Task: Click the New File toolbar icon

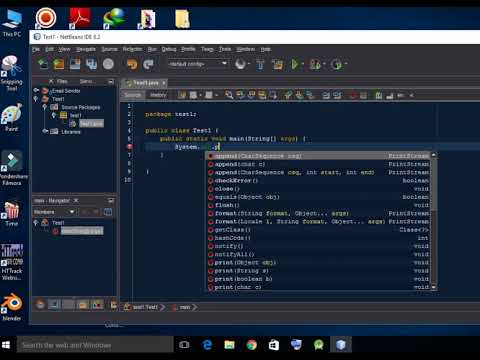Action: pyautogui.click(x=43, y=64)
